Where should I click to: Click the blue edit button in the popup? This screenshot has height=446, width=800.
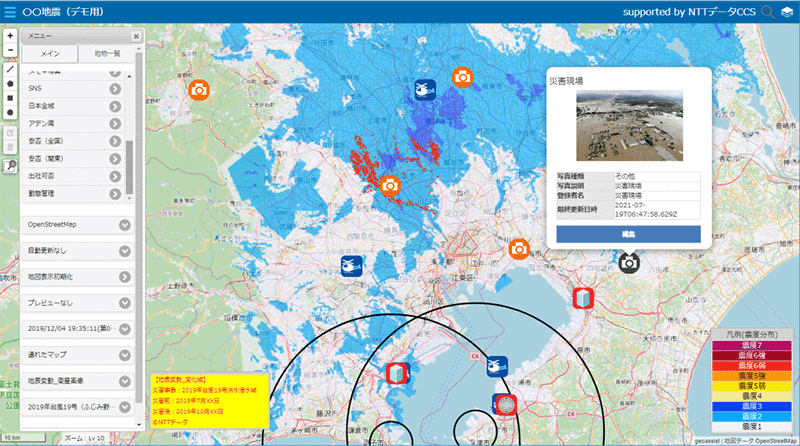[628, 233]
